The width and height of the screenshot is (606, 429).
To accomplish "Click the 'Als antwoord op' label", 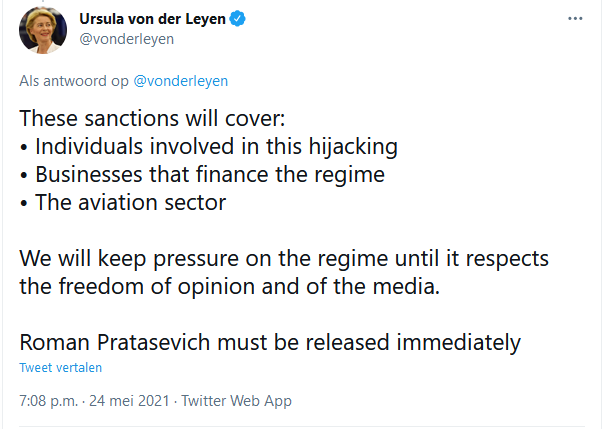I will pos(73,80).
